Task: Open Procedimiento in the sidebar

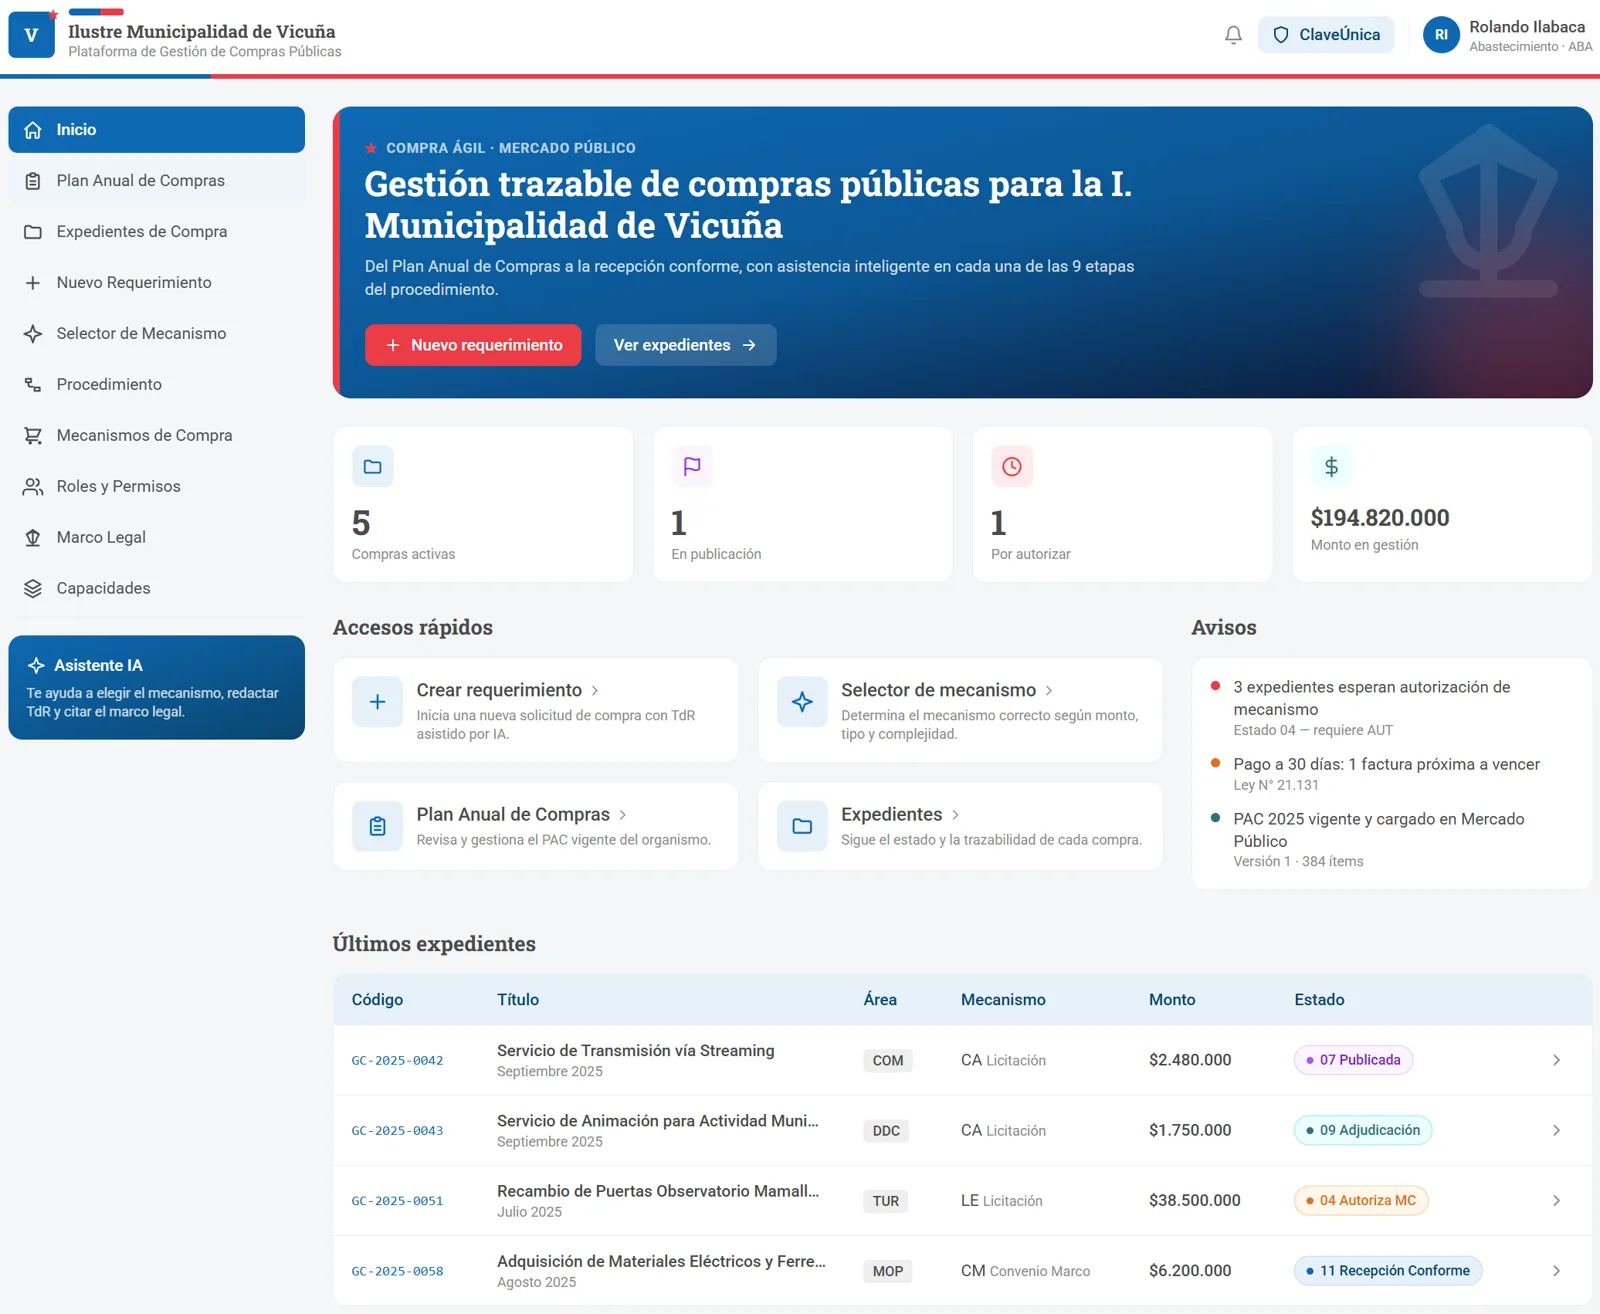Action: click(x=157, y=385)
